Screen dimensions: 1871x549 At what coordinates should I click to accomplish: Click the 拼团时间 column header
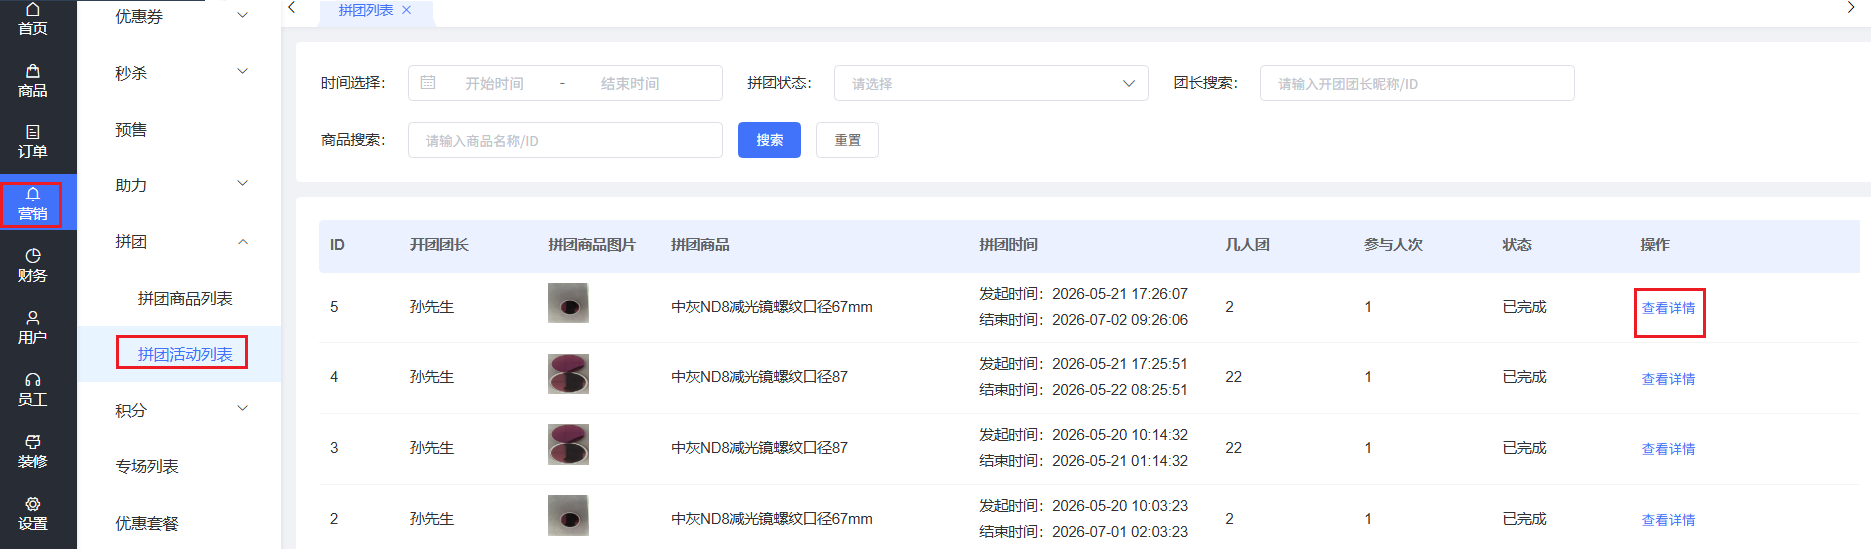[1008, 245]
